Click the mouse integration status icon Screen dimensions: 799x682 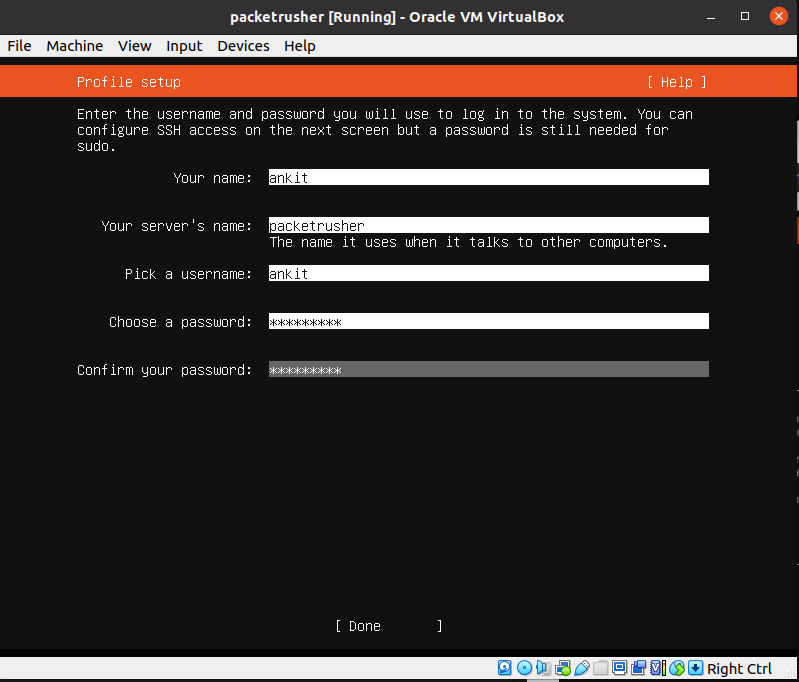tap(677, 668)
